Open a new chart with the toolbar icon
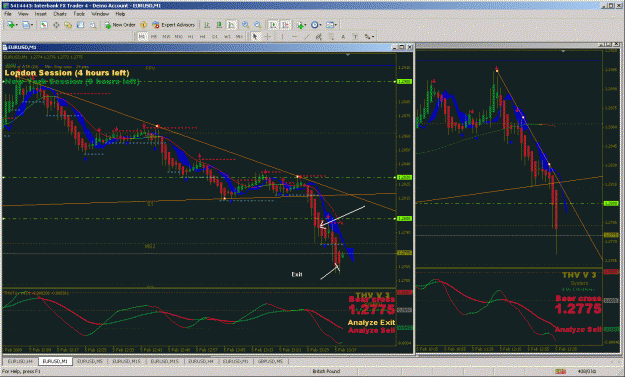Viewport: 625px width, 377px height. [x=11, y=25]
